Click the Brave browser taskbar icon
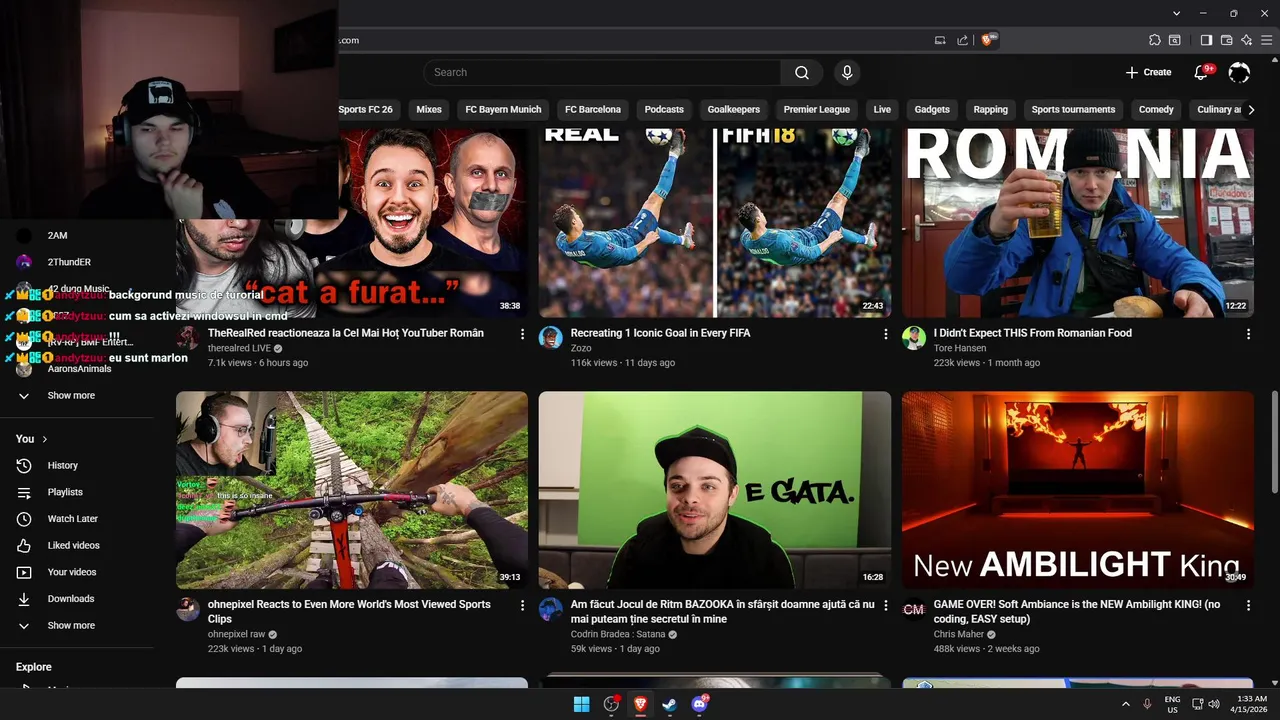1280x720 pixels. (x=640, y=704)
